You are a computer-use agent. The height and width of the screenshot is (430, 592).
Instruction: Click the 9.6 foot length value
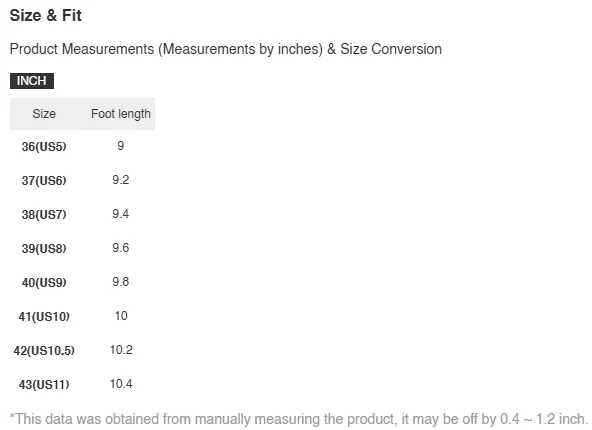coord(121,248)
